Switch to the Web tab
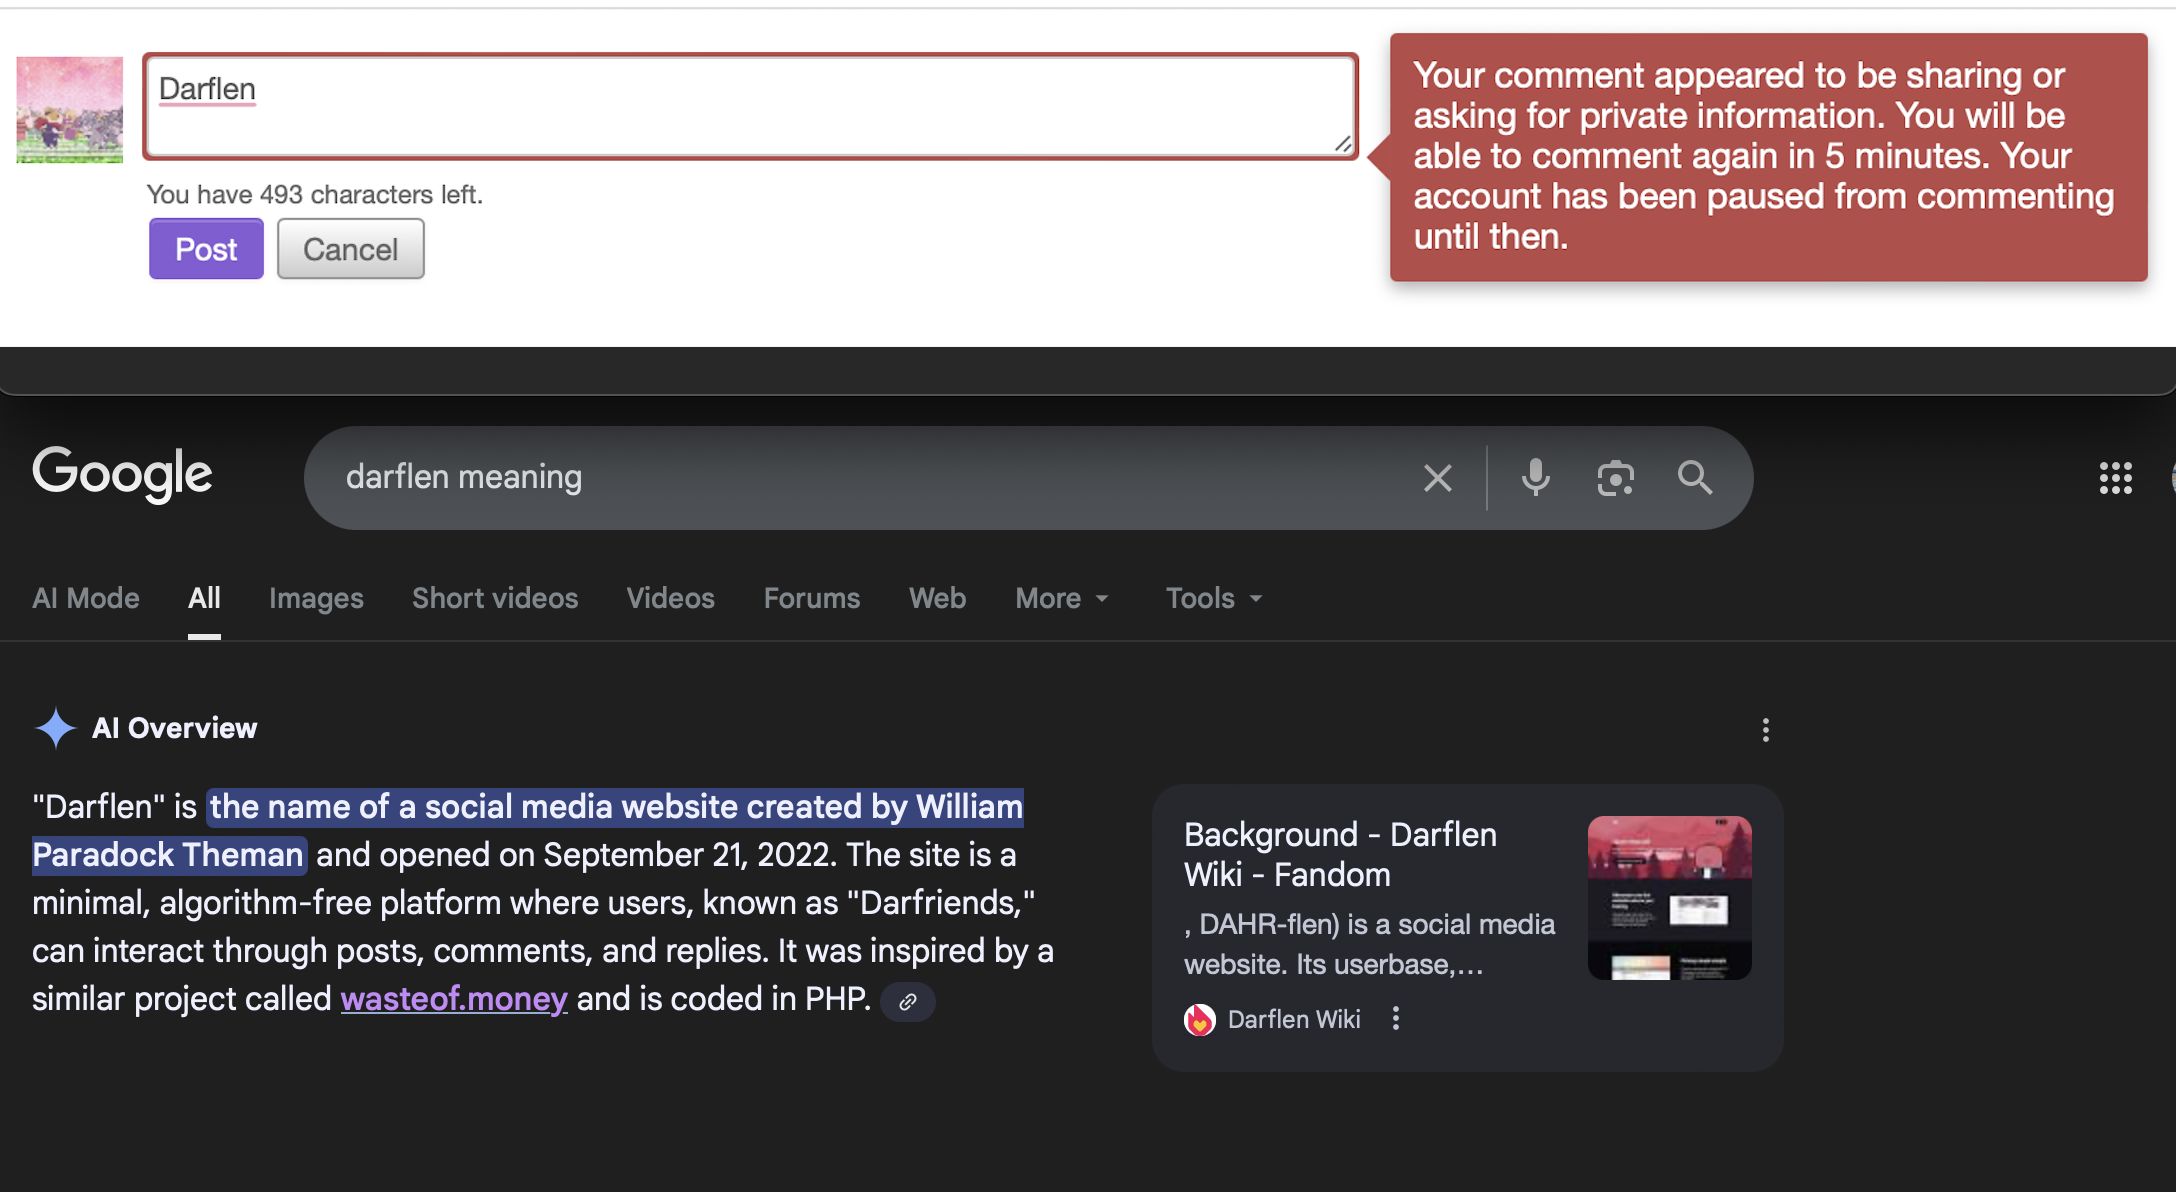The height and width of the screenshot is (1192, 2176). click(938, 598)
